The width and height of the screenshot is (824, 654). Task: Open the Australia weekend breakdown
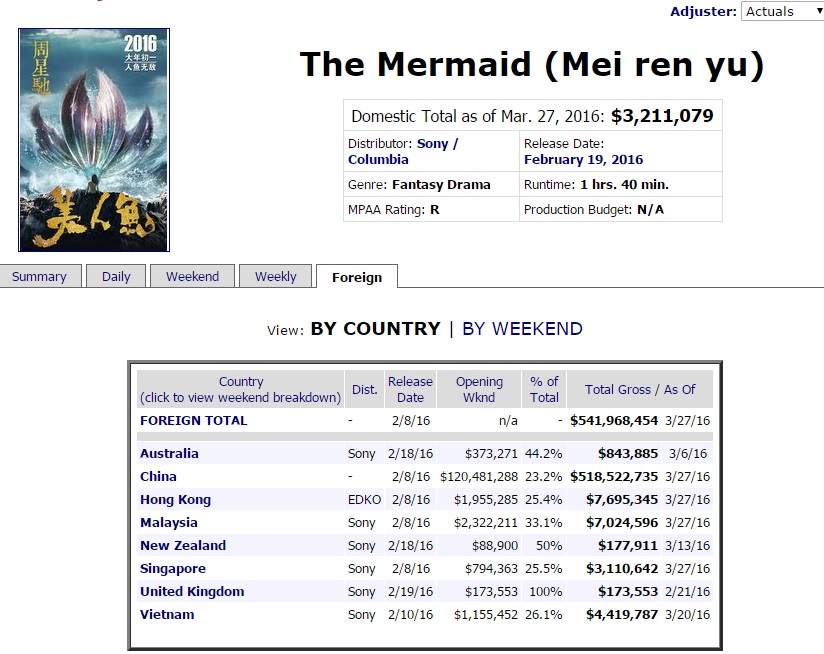tap(169, 453)
